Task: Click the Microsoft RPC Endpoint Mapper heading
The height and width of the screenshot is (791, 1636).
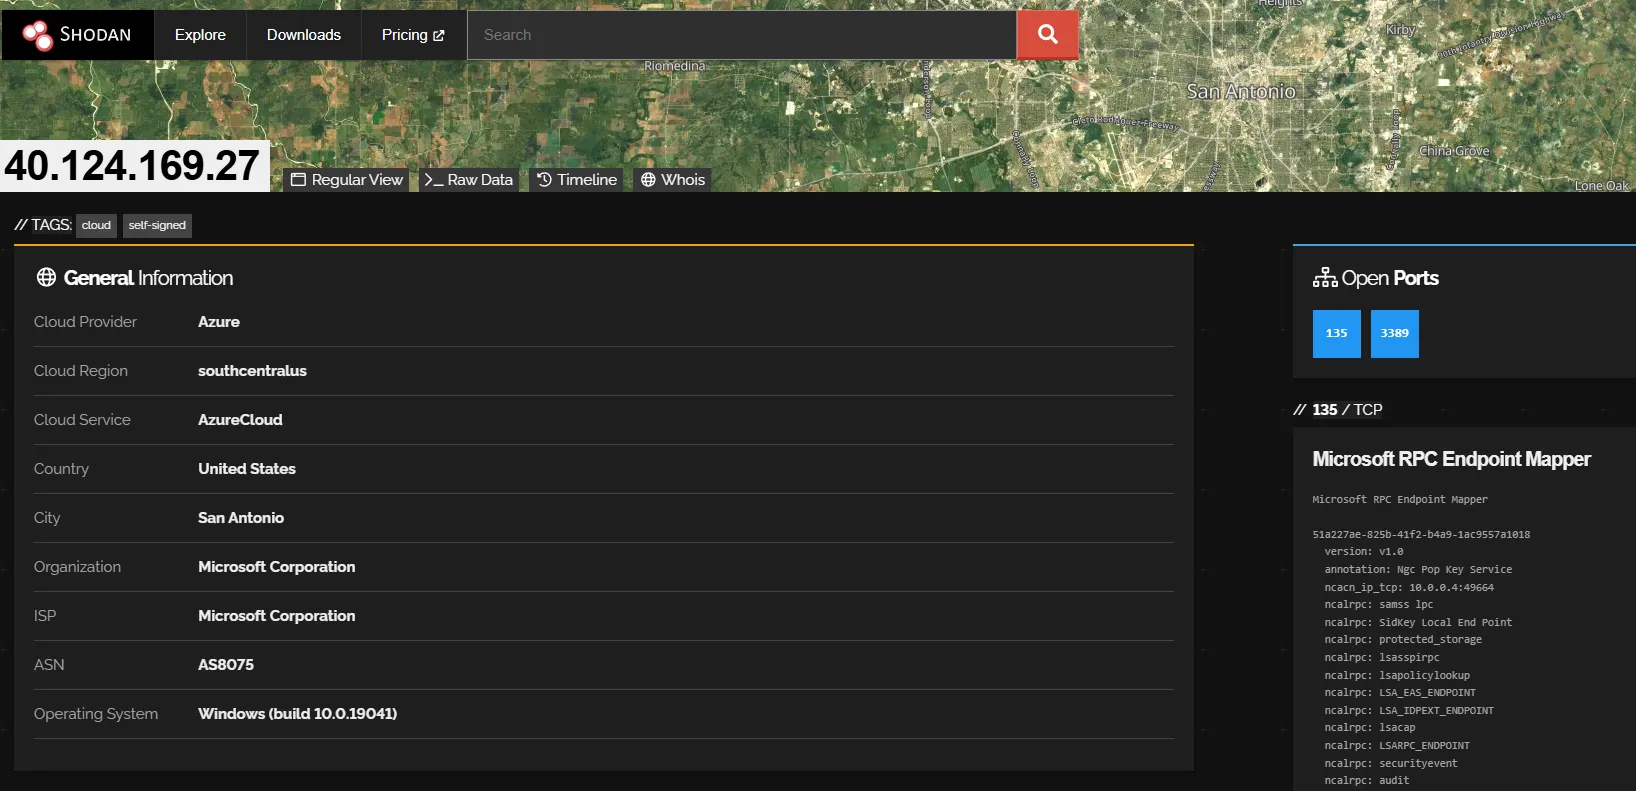Action: coord(1452,459)
